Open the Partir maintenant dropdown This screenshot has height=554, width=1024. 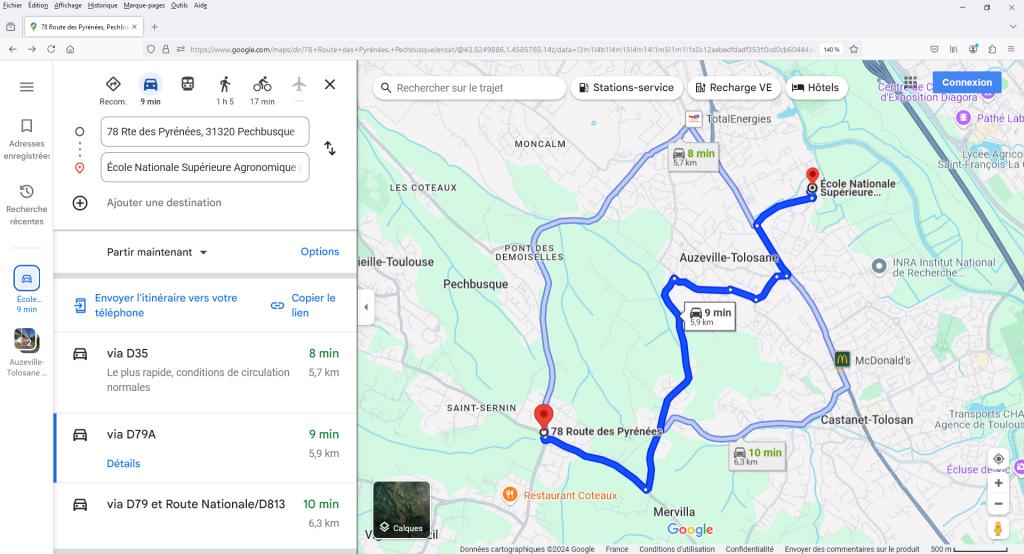pos(157,252)
